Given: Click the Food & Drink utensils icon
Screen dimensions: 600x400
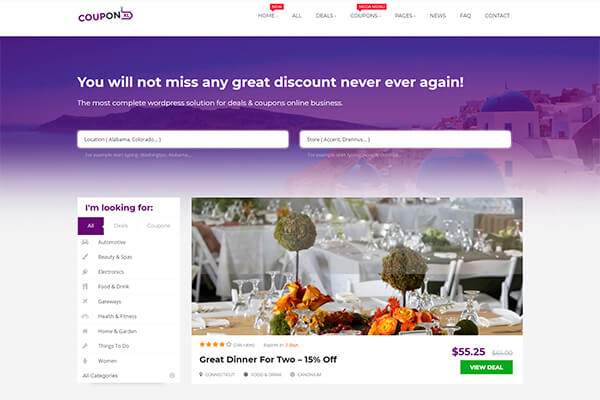Looking at the screenshot, I should [85, 286].
